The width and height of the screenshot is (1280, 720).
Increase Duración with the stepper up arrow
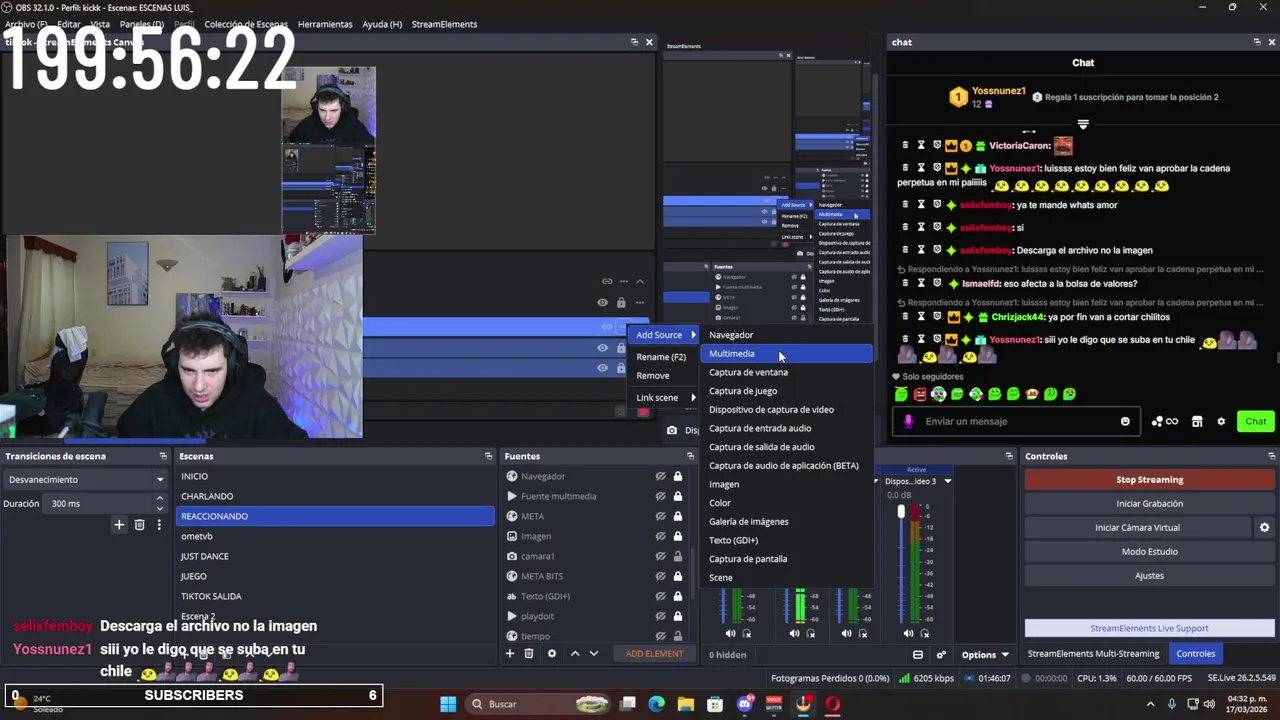coord(159,499)
